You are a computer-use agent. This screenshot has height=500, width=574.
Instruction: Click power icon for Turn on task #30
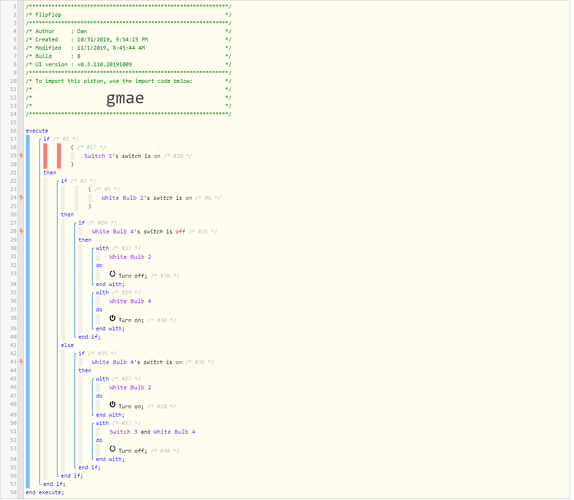click(112, 318)
